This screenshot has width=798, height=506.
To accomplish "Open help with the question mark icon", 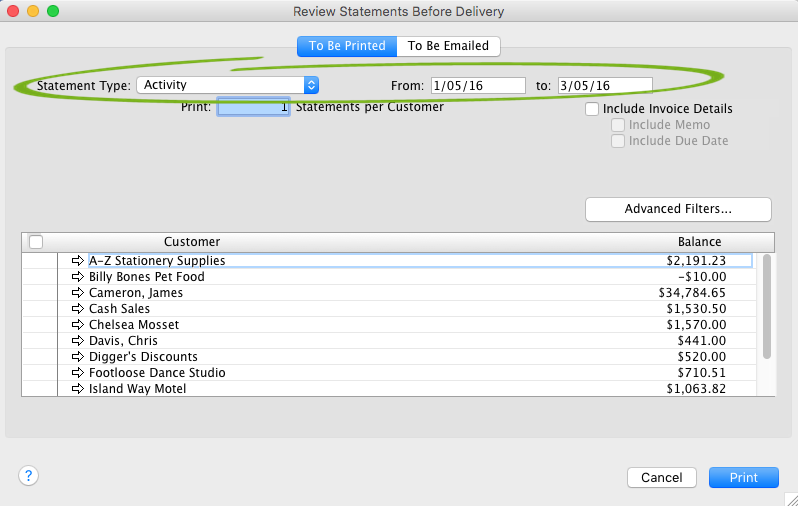I will point(28,476).
